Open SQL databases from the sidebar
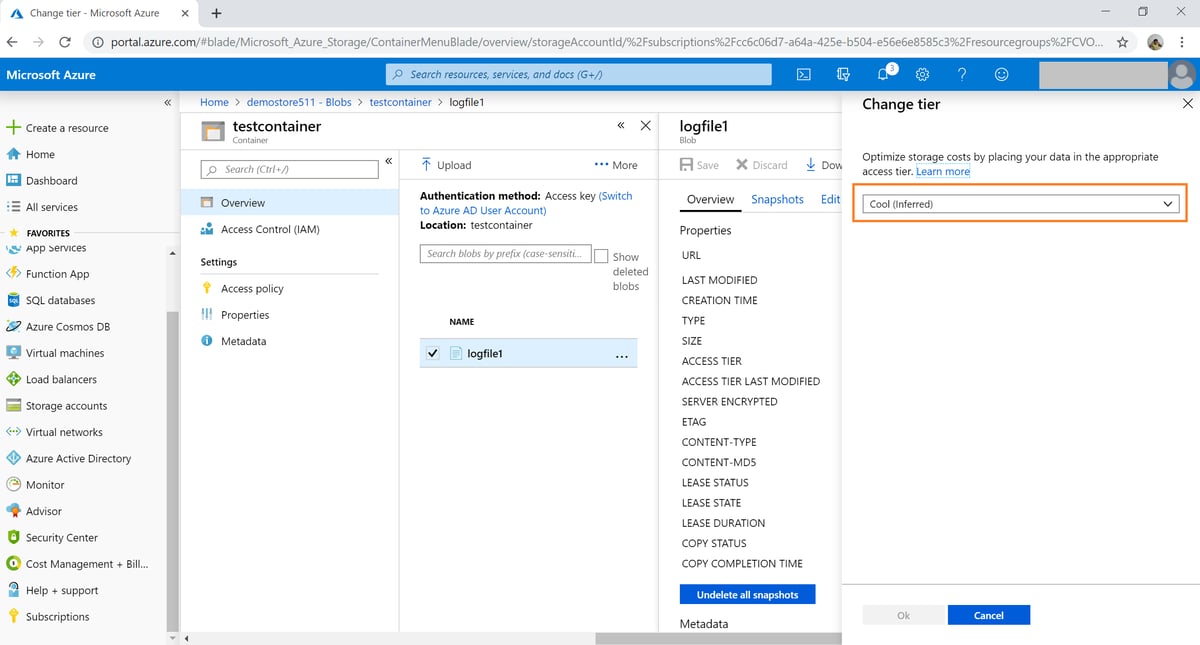This screenshot has width=1200, height=645. click(60, 300)
